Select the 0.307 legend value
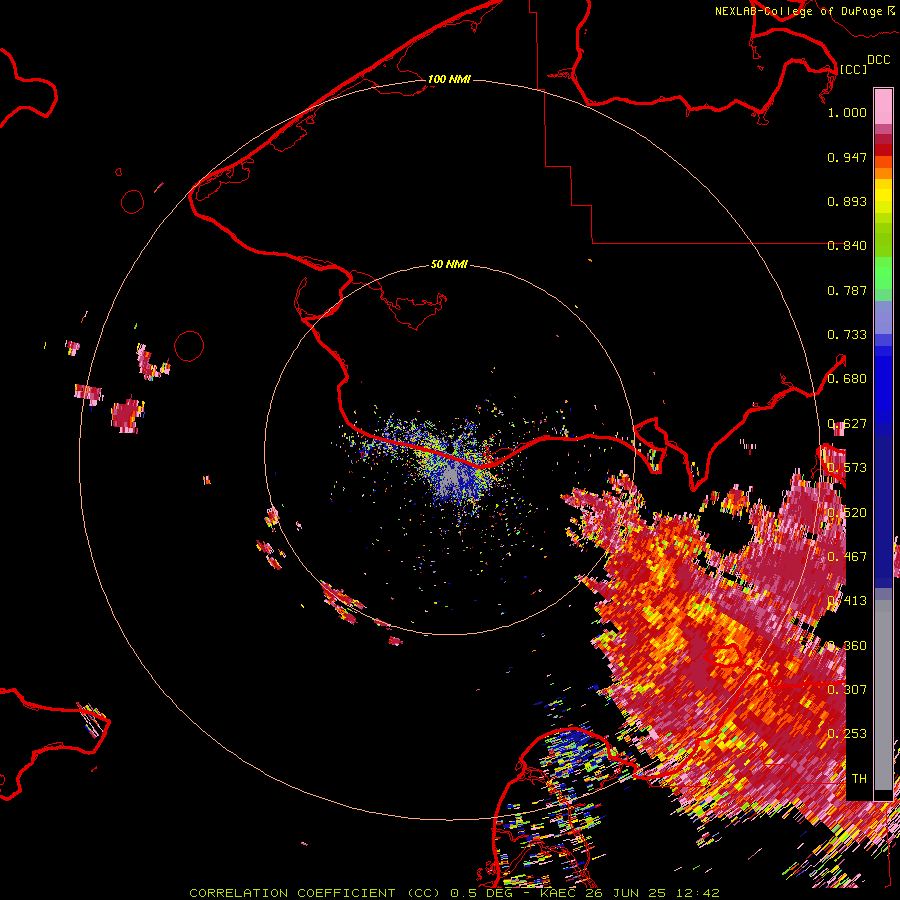 tap(847, 689)
